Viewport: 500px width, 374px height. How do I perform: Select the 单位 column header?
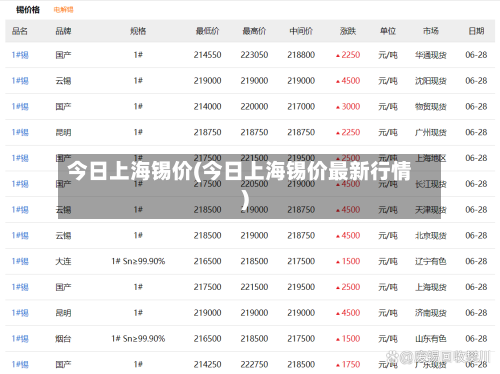[x=388, y=31]
